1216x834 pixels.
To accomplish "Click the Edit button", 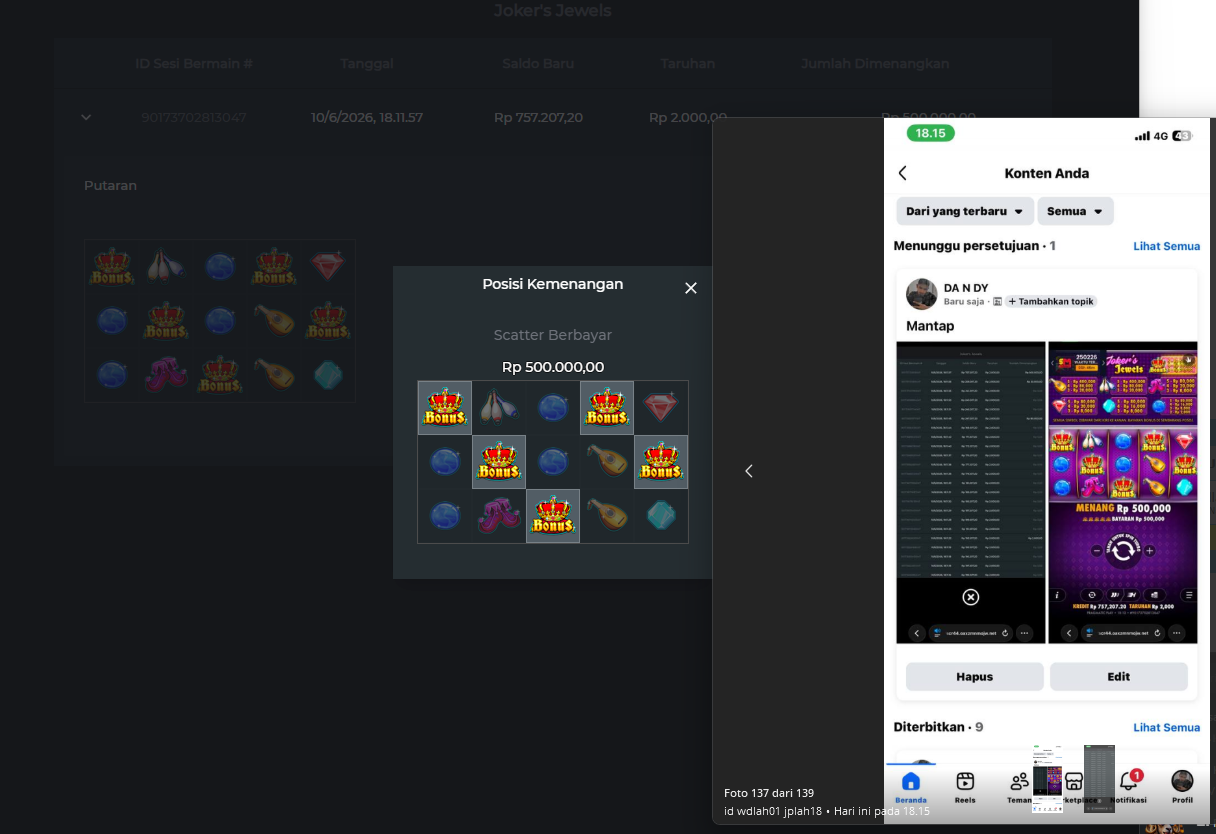I will click(1118, 677).
